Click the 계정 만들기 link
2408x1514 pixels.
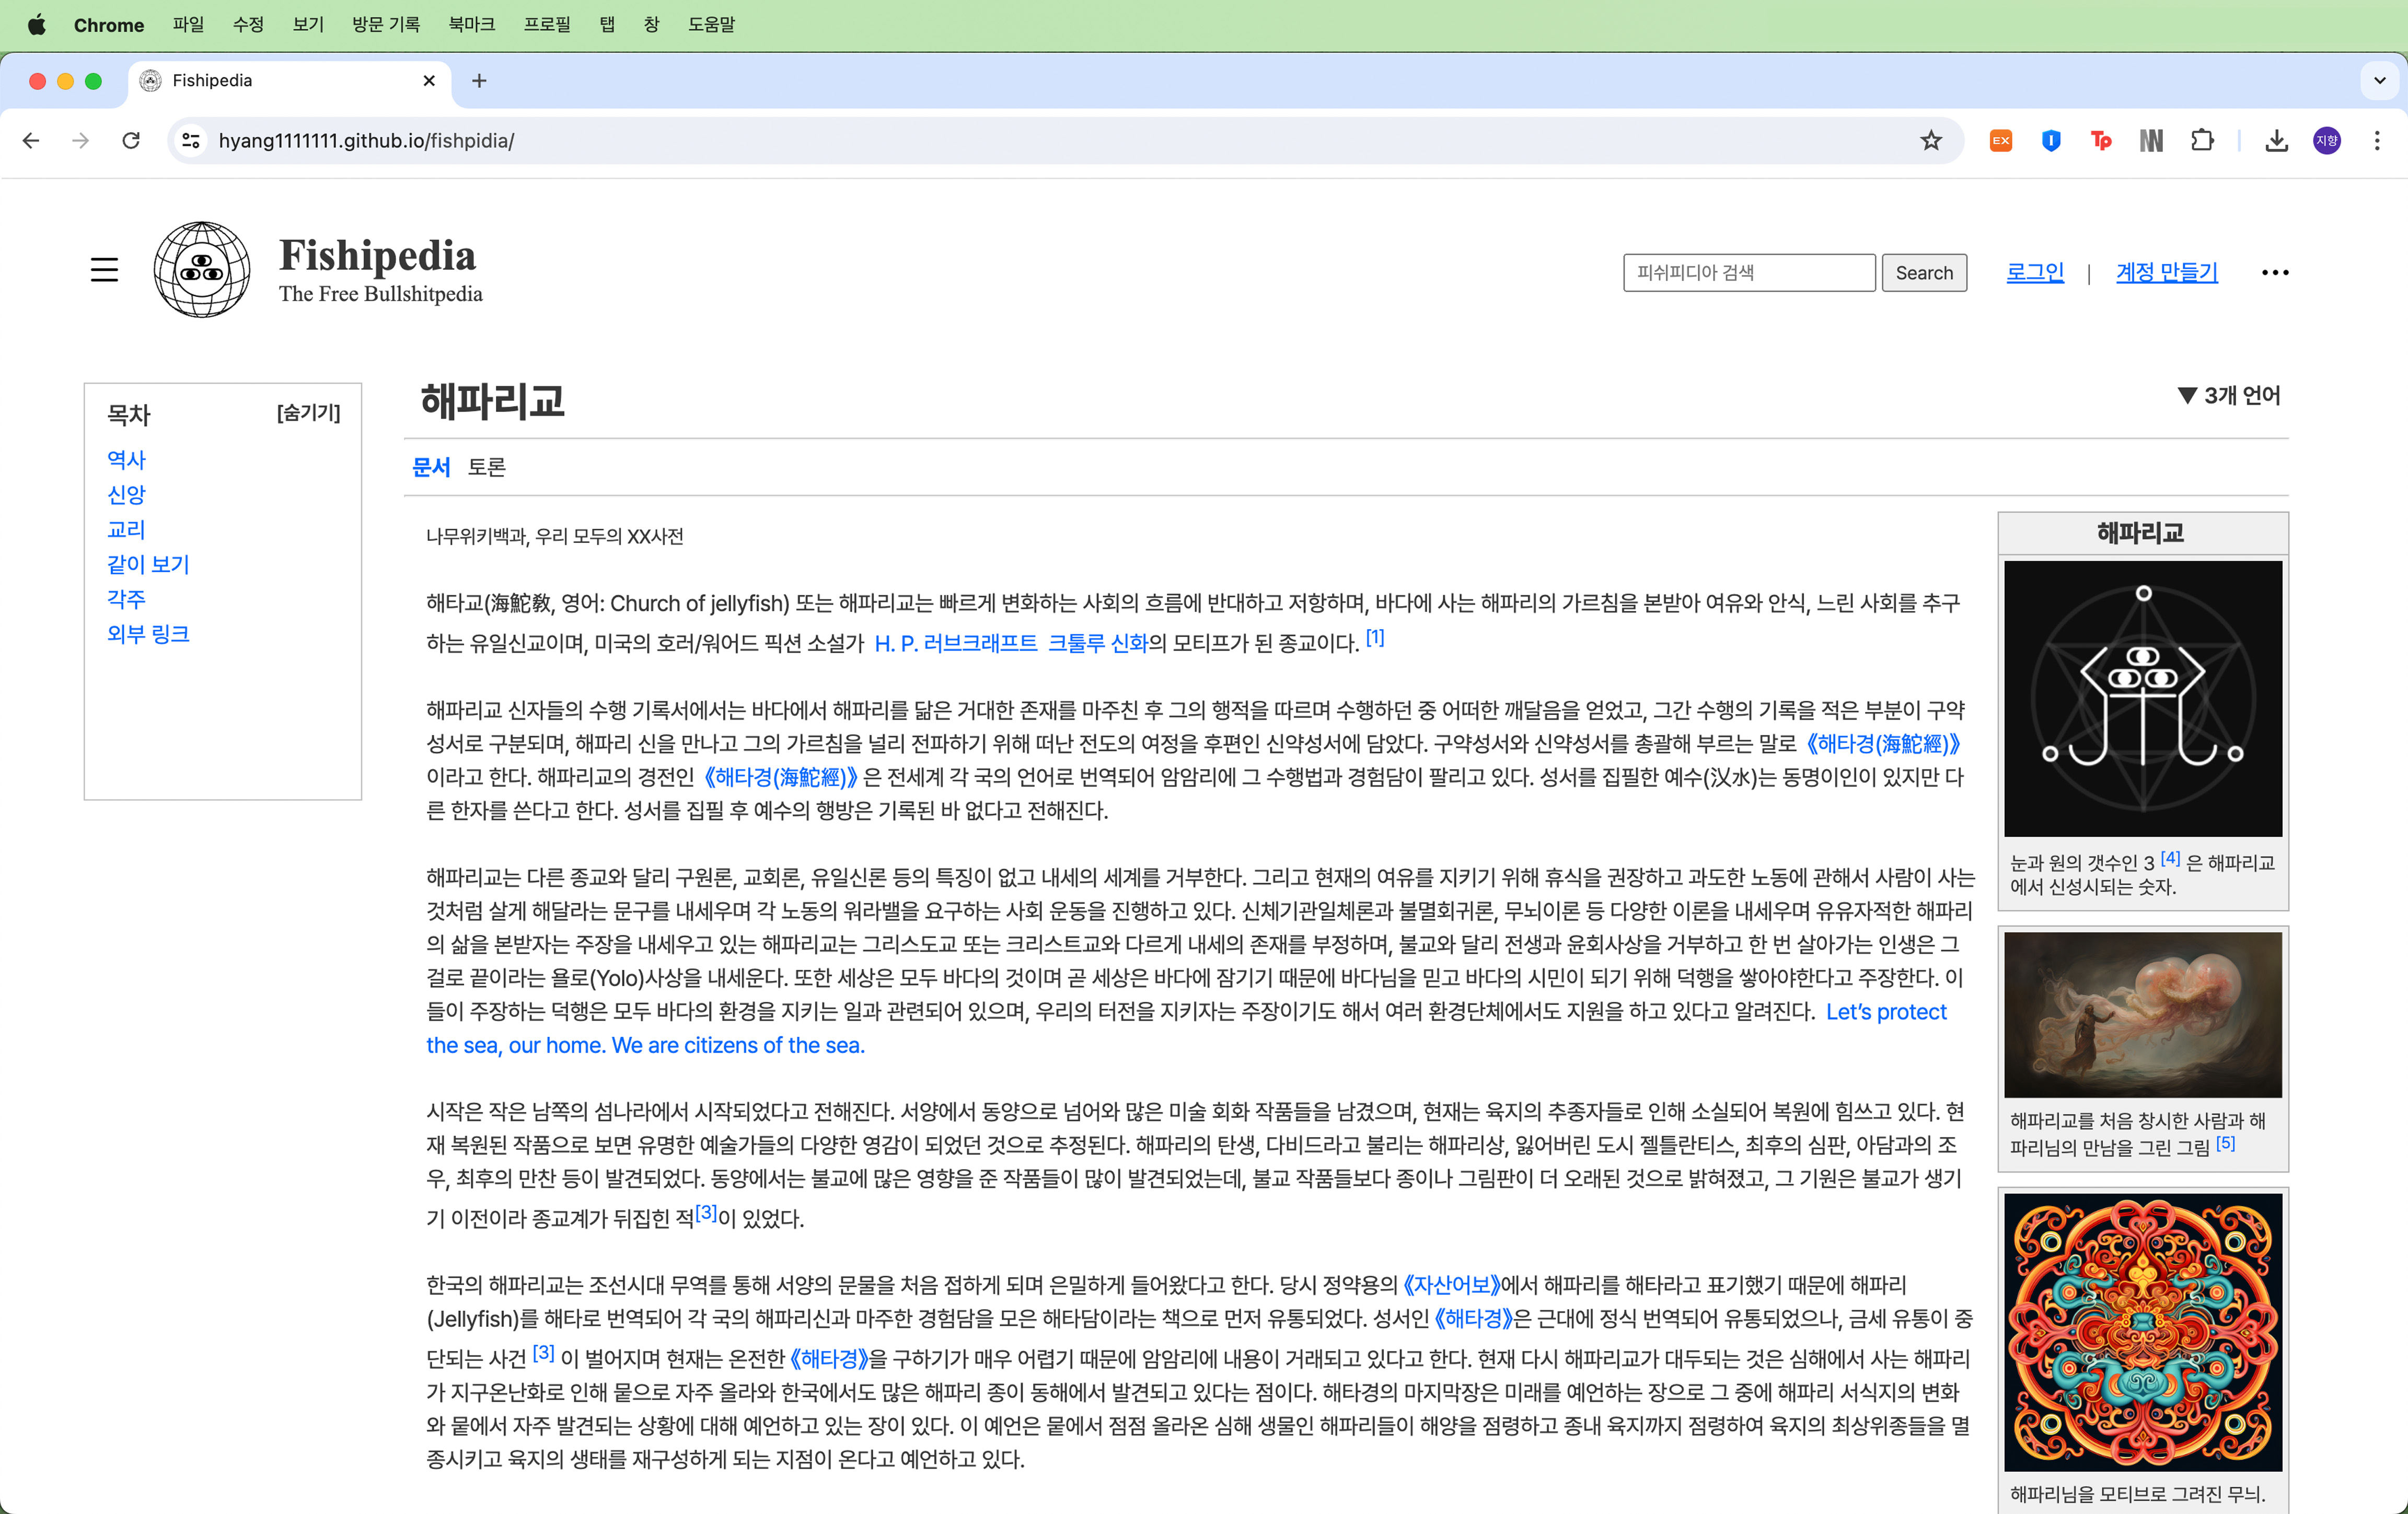(x=2167, y=272)
